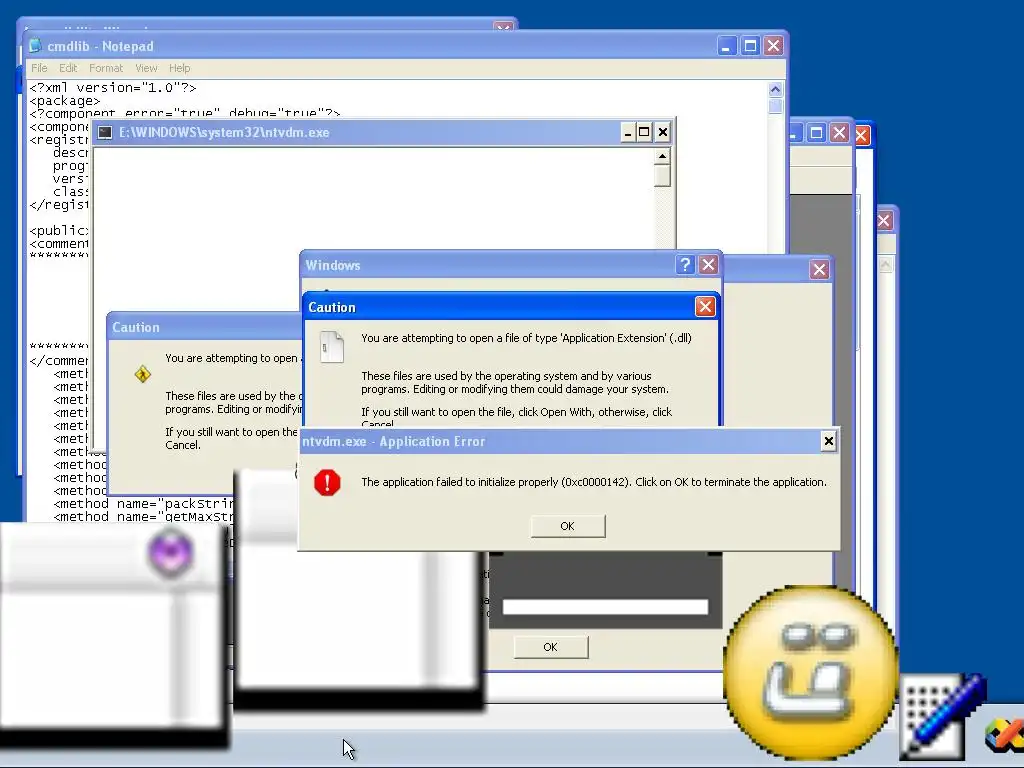
Task: Close the ntvdm.exe console window
Action: (x=662, y=133)
